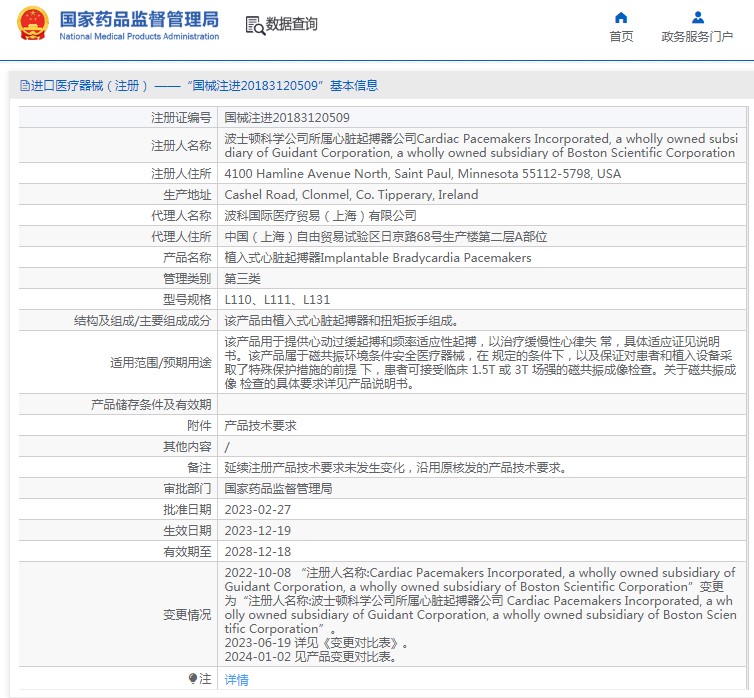This screenshot has height=698, width=754.
Task: Click the 代理人住所 row label
Action: pos(181,237)
